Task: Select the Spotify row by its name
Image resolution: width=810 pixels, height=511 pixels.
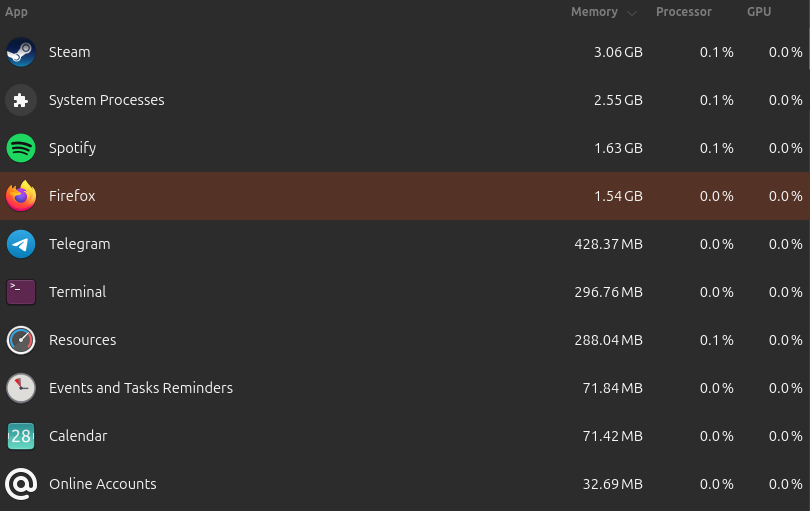Action: click(72, 148)
